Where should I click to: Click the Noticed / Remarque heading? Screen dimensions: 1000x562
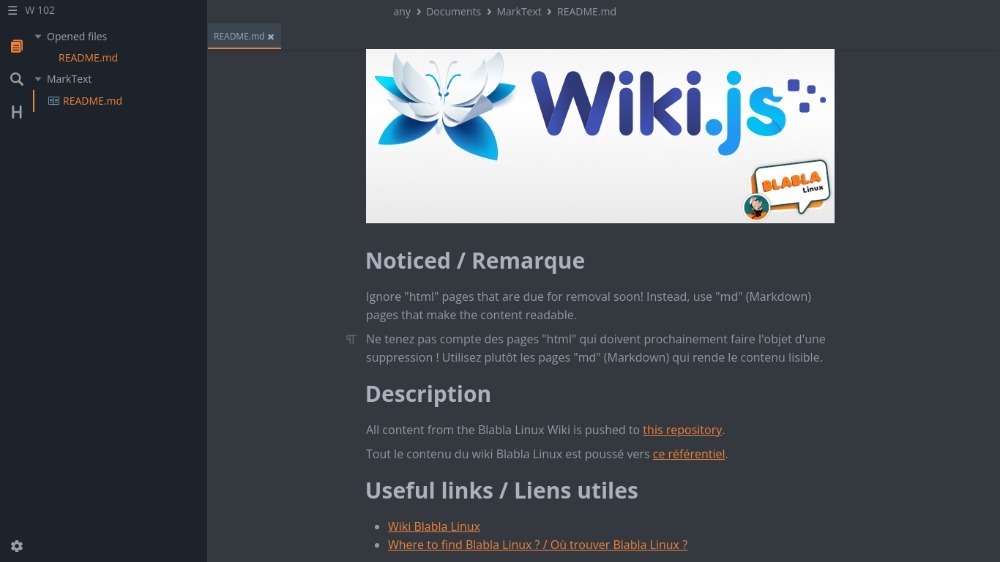coord(475,261)
